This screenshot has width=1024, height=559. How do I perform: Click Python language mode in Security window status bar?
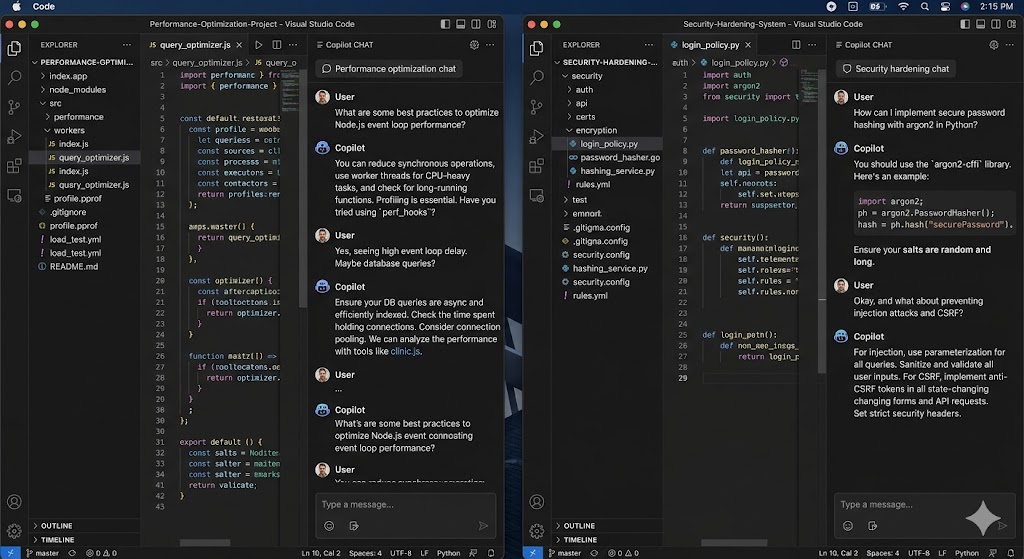[x=967, y=553]
